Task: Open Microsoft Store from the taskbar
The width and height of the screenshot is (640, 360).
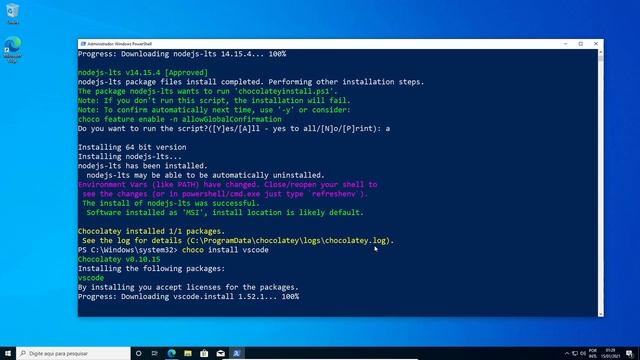Action: point(204,353)
